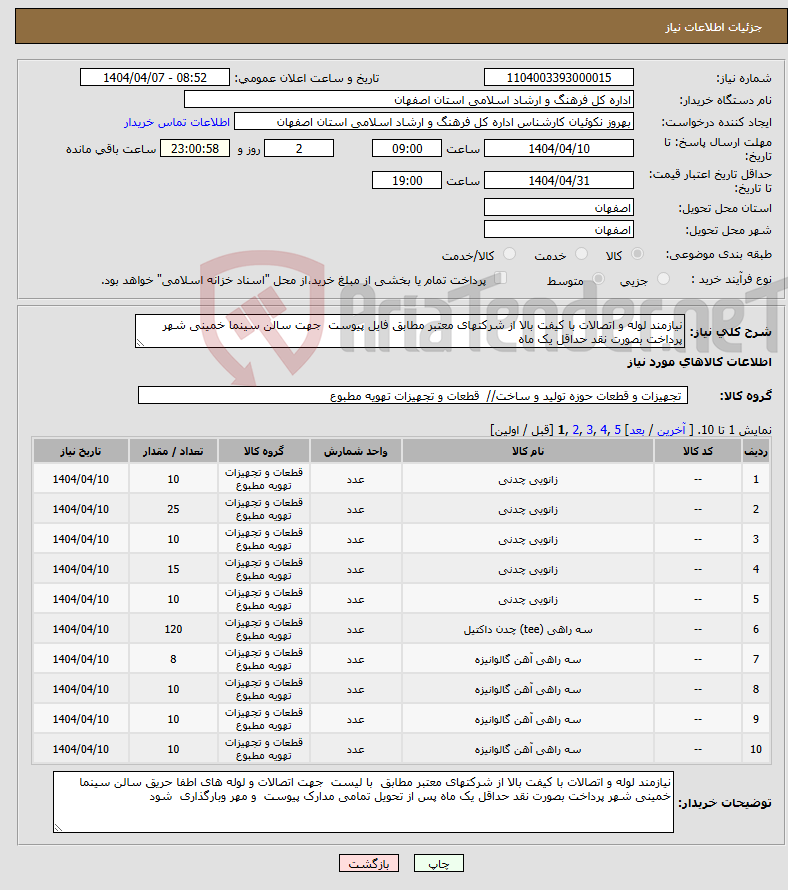Click the goods group cell in row 9
Image resolution: width=788 pixels, height=890 pixels.
[x=263, y=719]
